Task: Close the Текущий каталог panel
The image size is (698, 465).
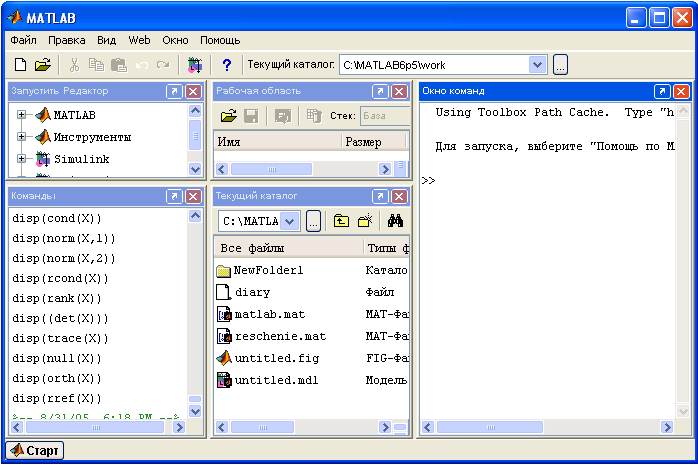Action: tap(399, 197)
